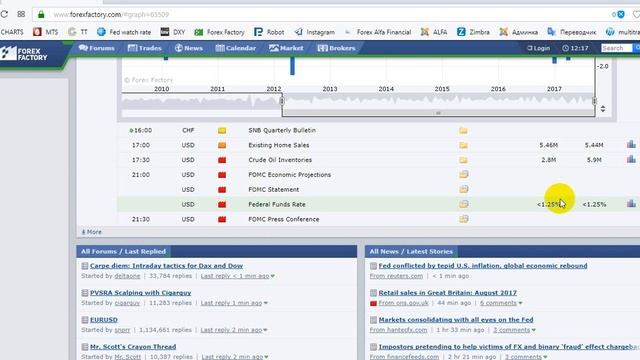This screenshot has height=360, width=640.
Task: Open PVSRA Scalping with Cigarguy thread
Action: (x=140, y=293)
